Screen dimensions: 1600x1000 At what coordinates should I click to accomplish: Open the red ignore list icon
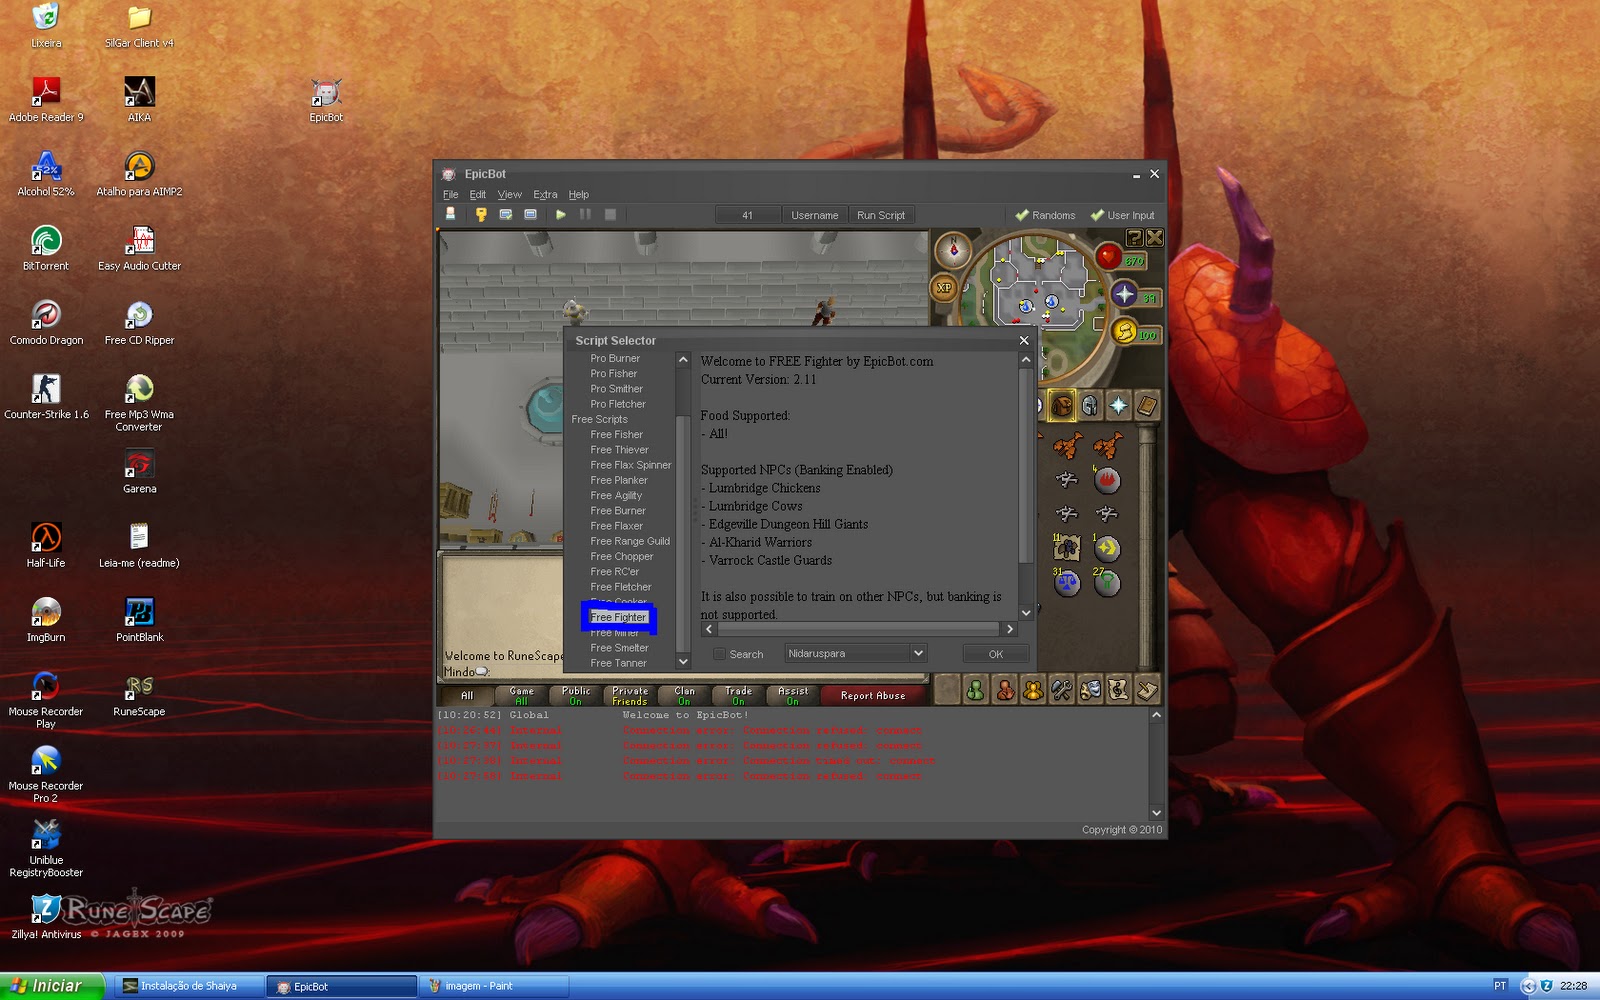pos(1005,690)
